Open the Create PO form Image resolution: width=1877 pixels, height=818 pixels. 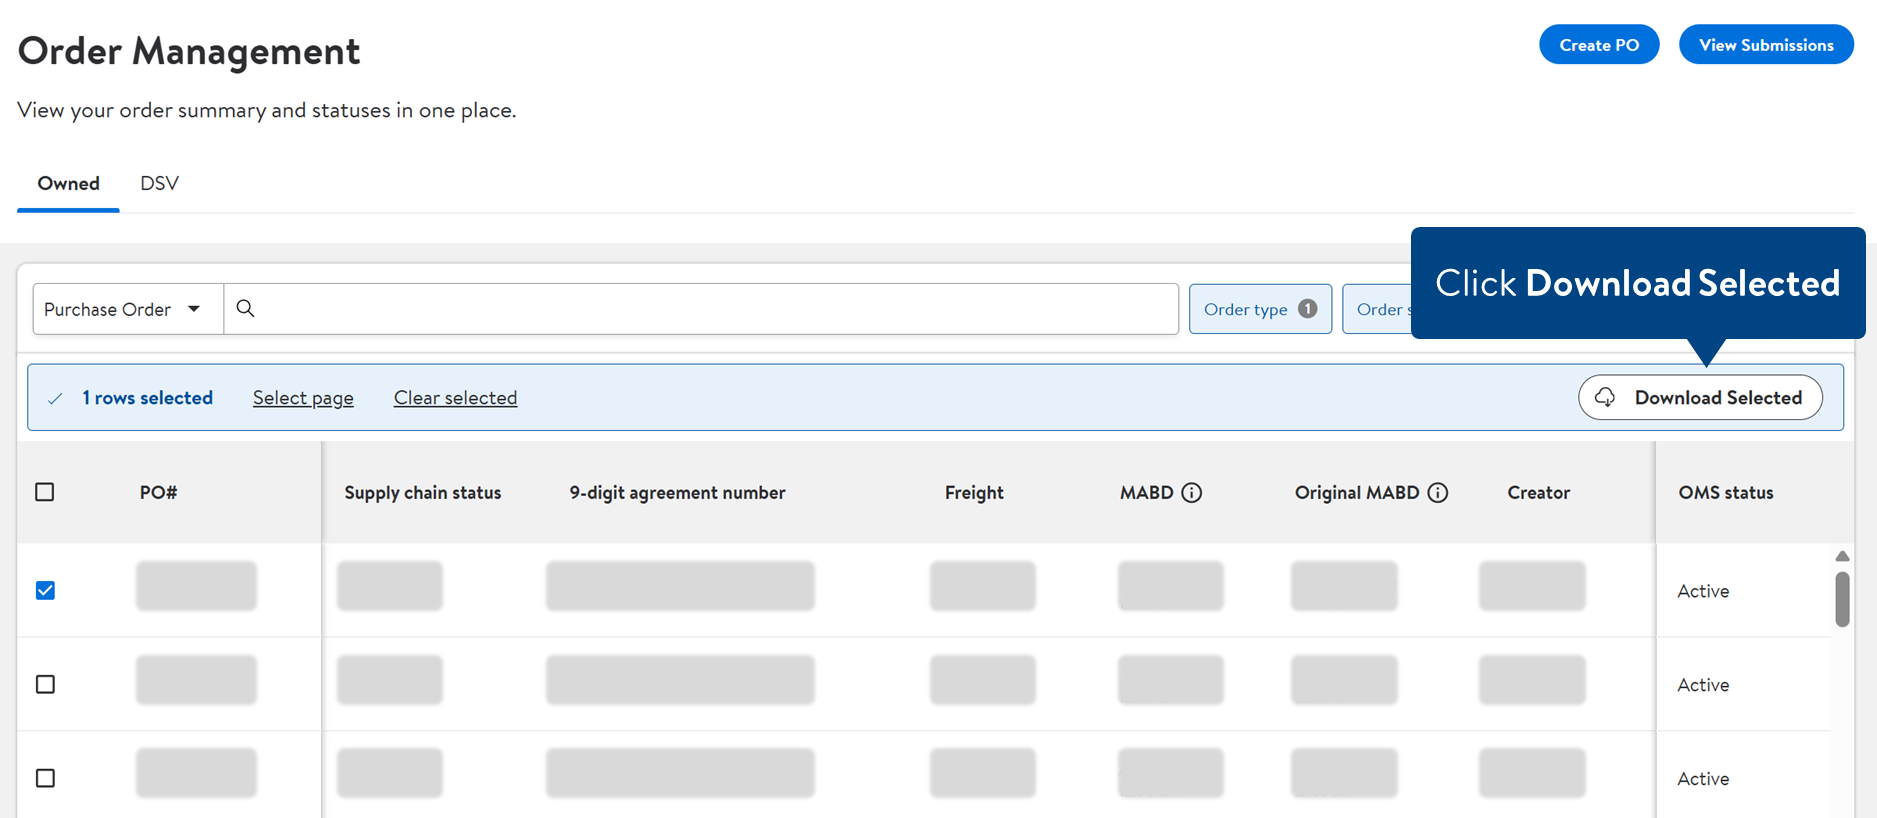[1599, 45]
